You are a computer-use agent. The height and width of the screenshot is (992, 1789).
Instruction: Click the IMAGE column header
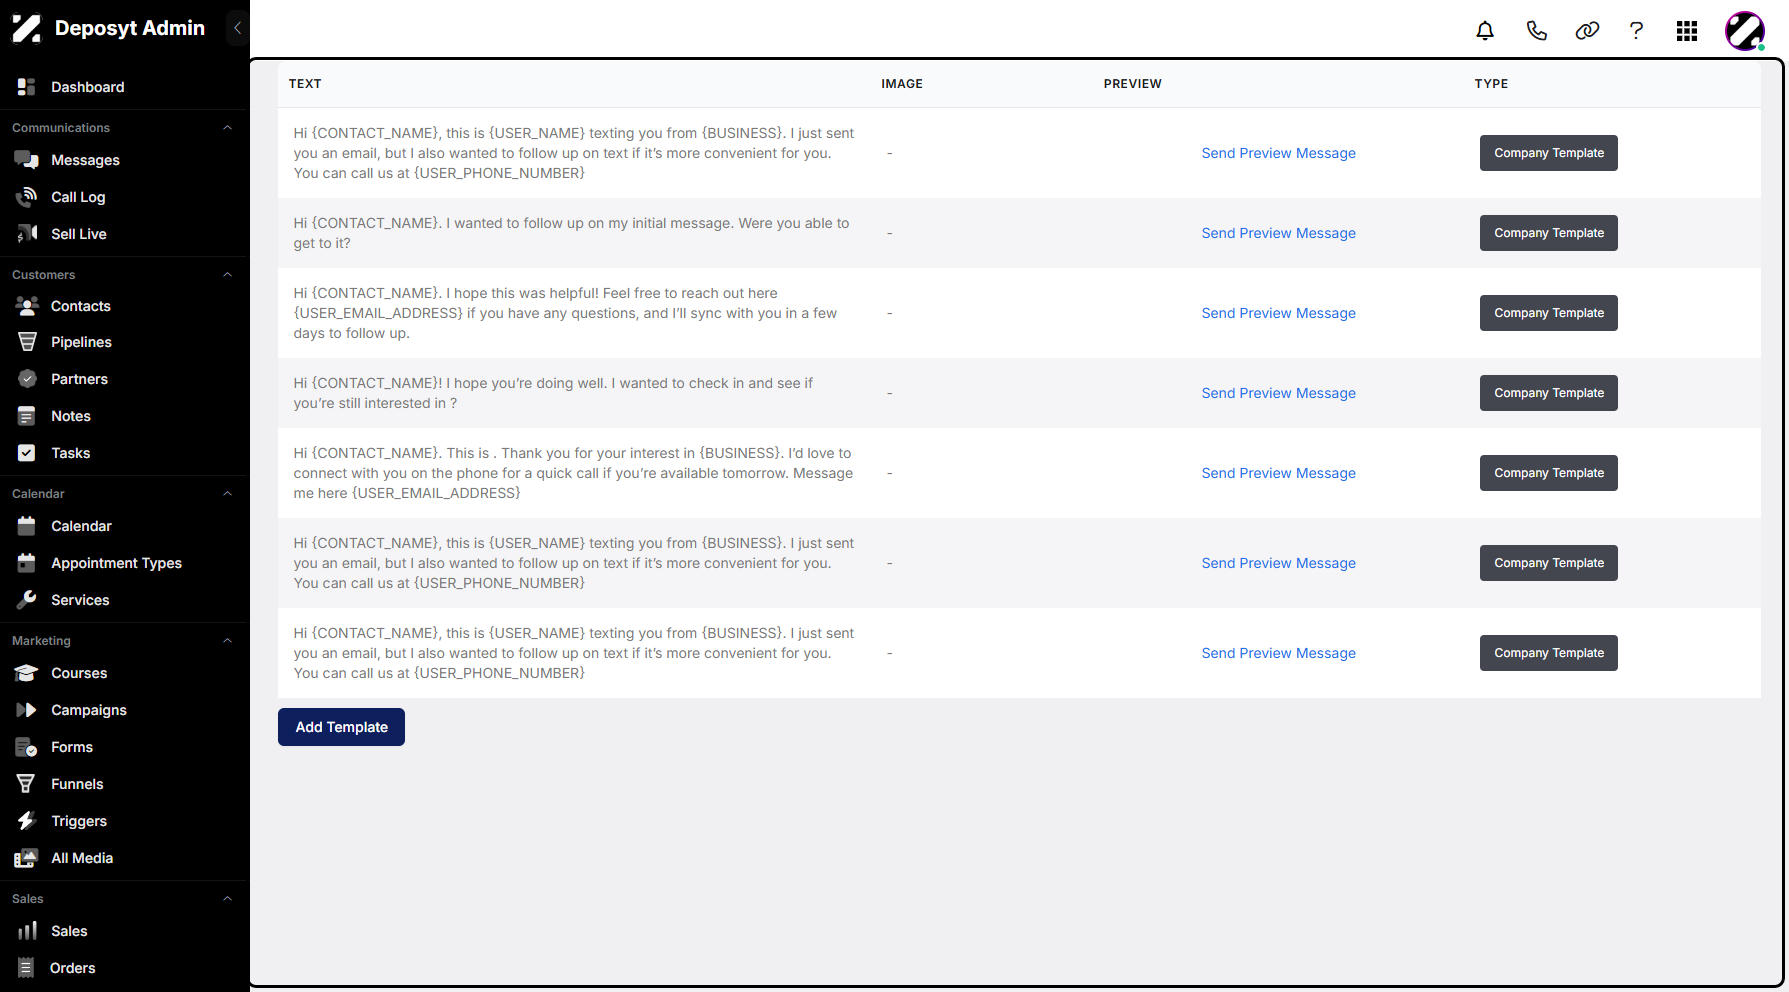coord(902,84)
